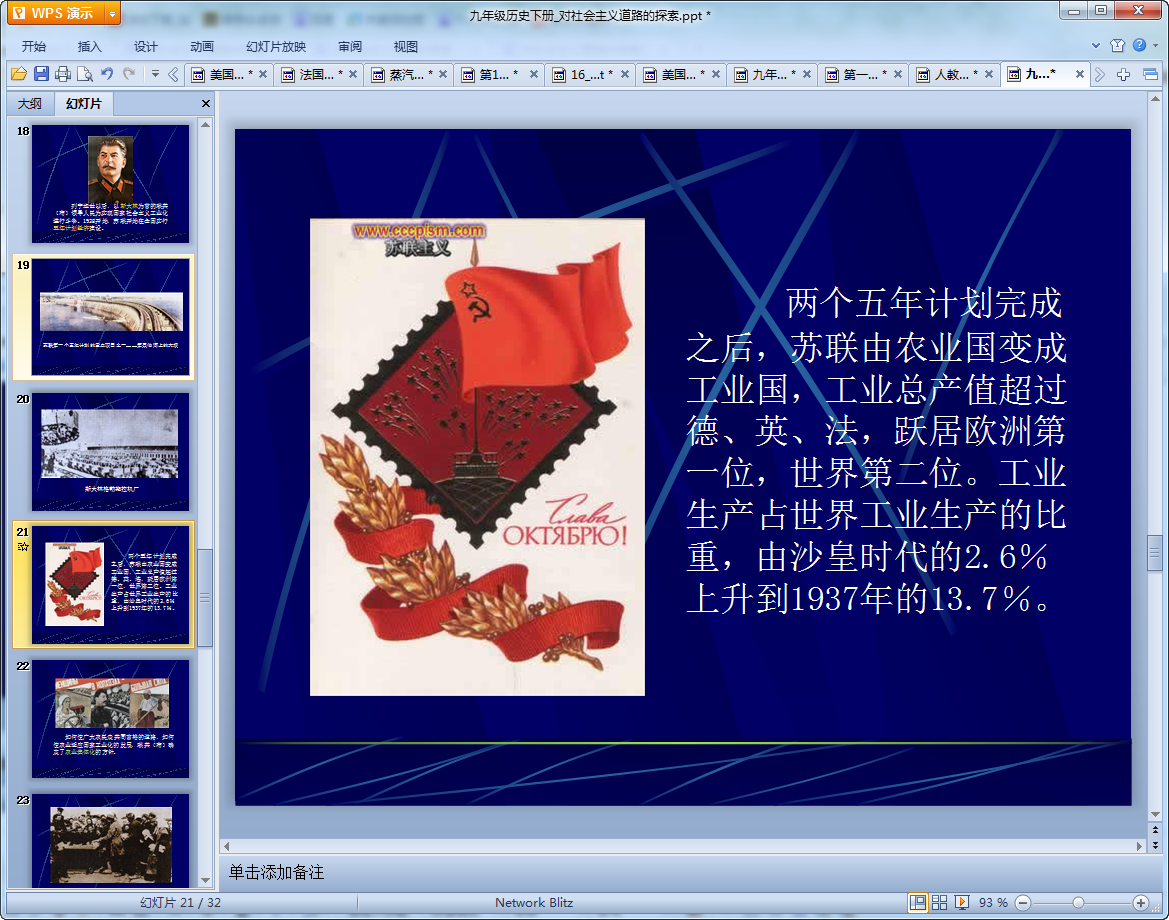This screenshot has width=1169, height=920.
Task: Close the 法国... document tab
Action: click(353, 74)
